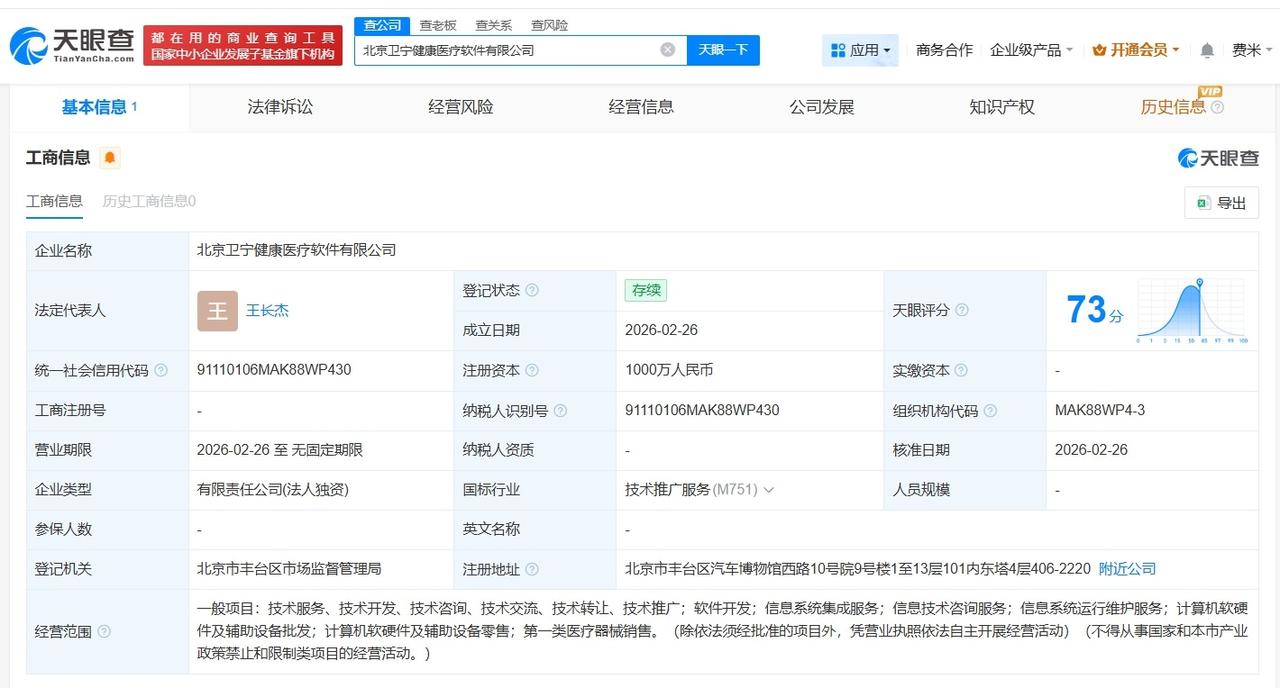Open the 历史工商信息 tab
This screenshot has height=688, width=1280.
point(149,202)
